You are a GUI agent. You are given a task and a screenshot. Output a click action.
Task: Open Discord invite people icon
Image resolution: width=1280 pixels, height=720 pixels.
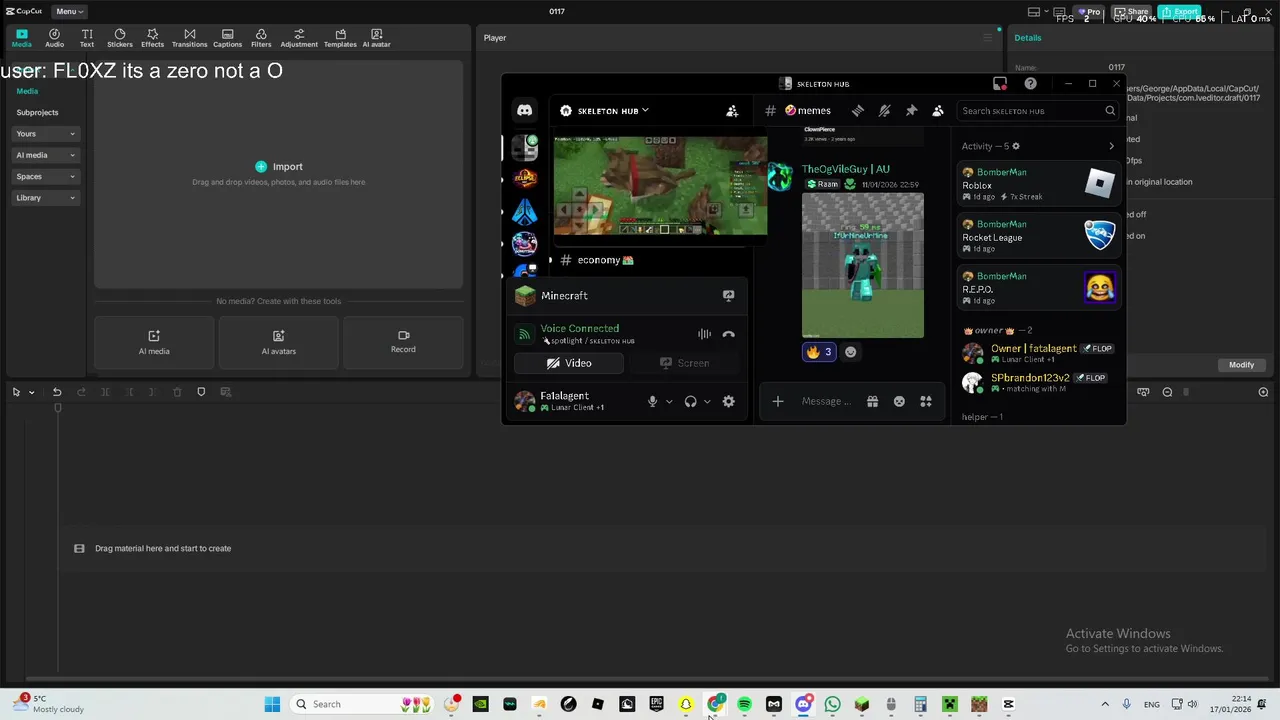click(732, 111)
